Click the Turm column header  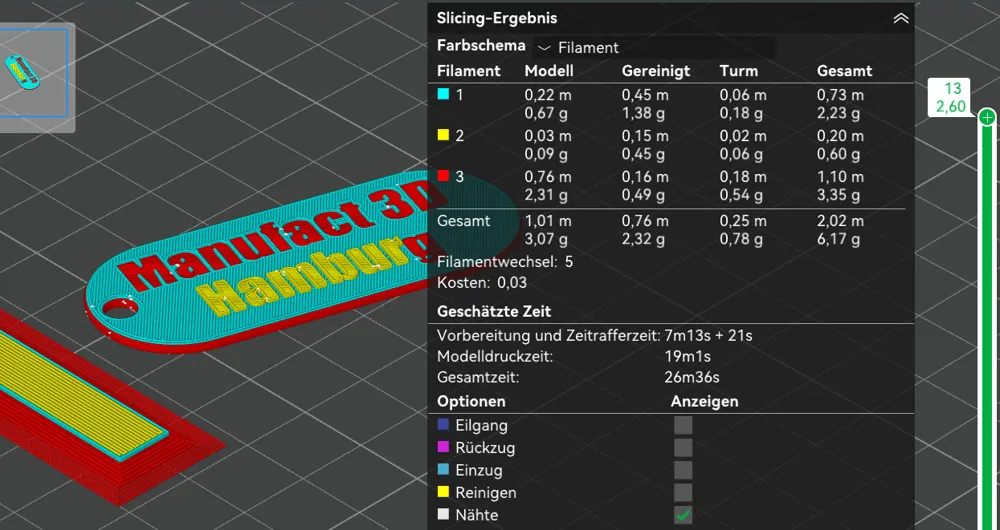pyautogui.click(x=739, y=71)
